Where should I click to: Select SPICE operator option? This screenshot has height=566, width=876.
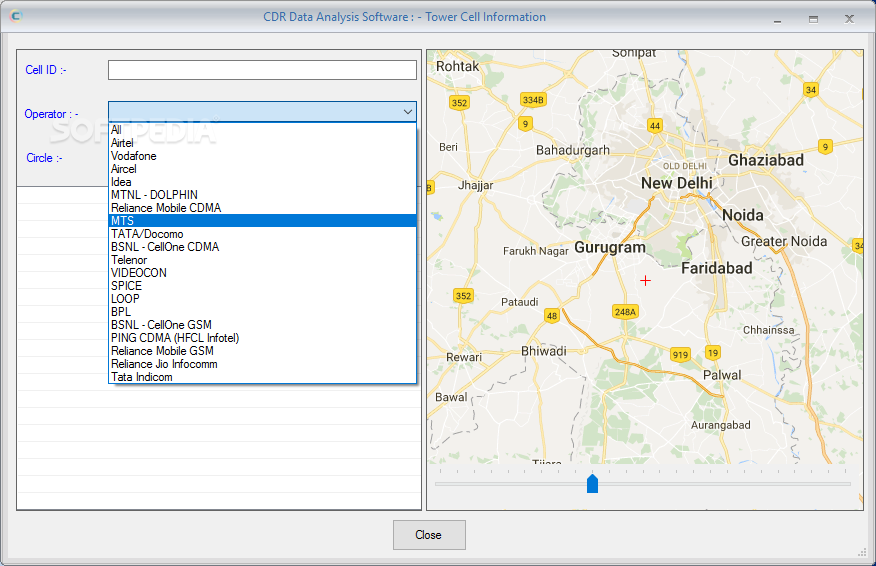coord(262,286)
